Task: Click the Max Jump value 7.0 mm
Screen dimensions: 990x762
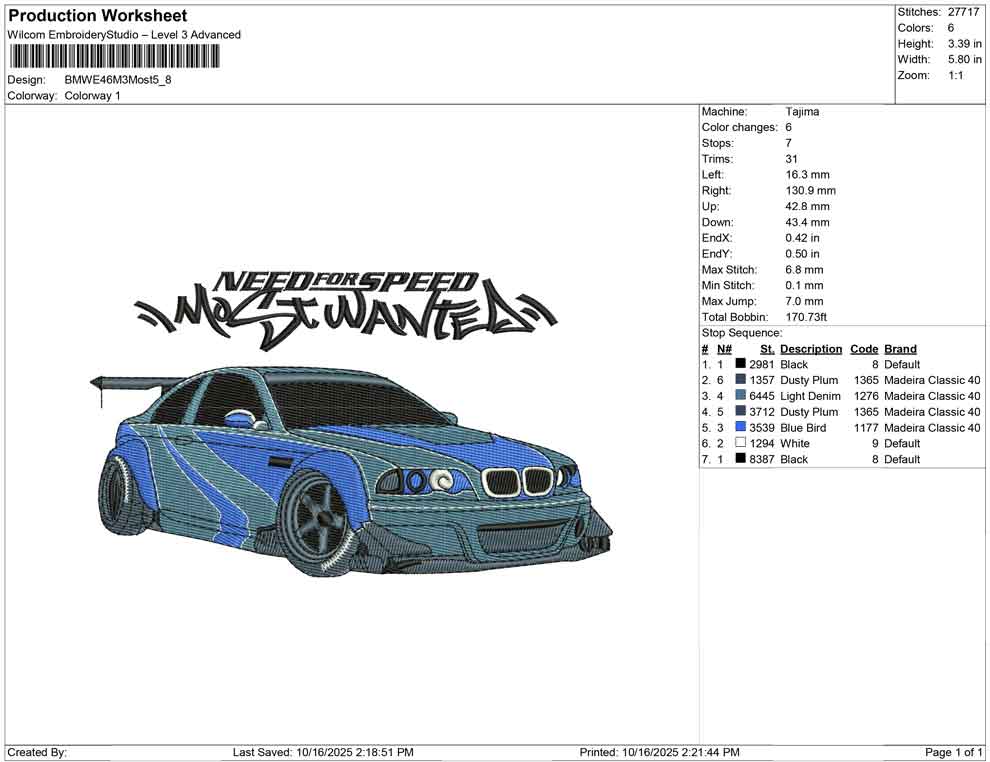Action: click(x=804, y=301)
